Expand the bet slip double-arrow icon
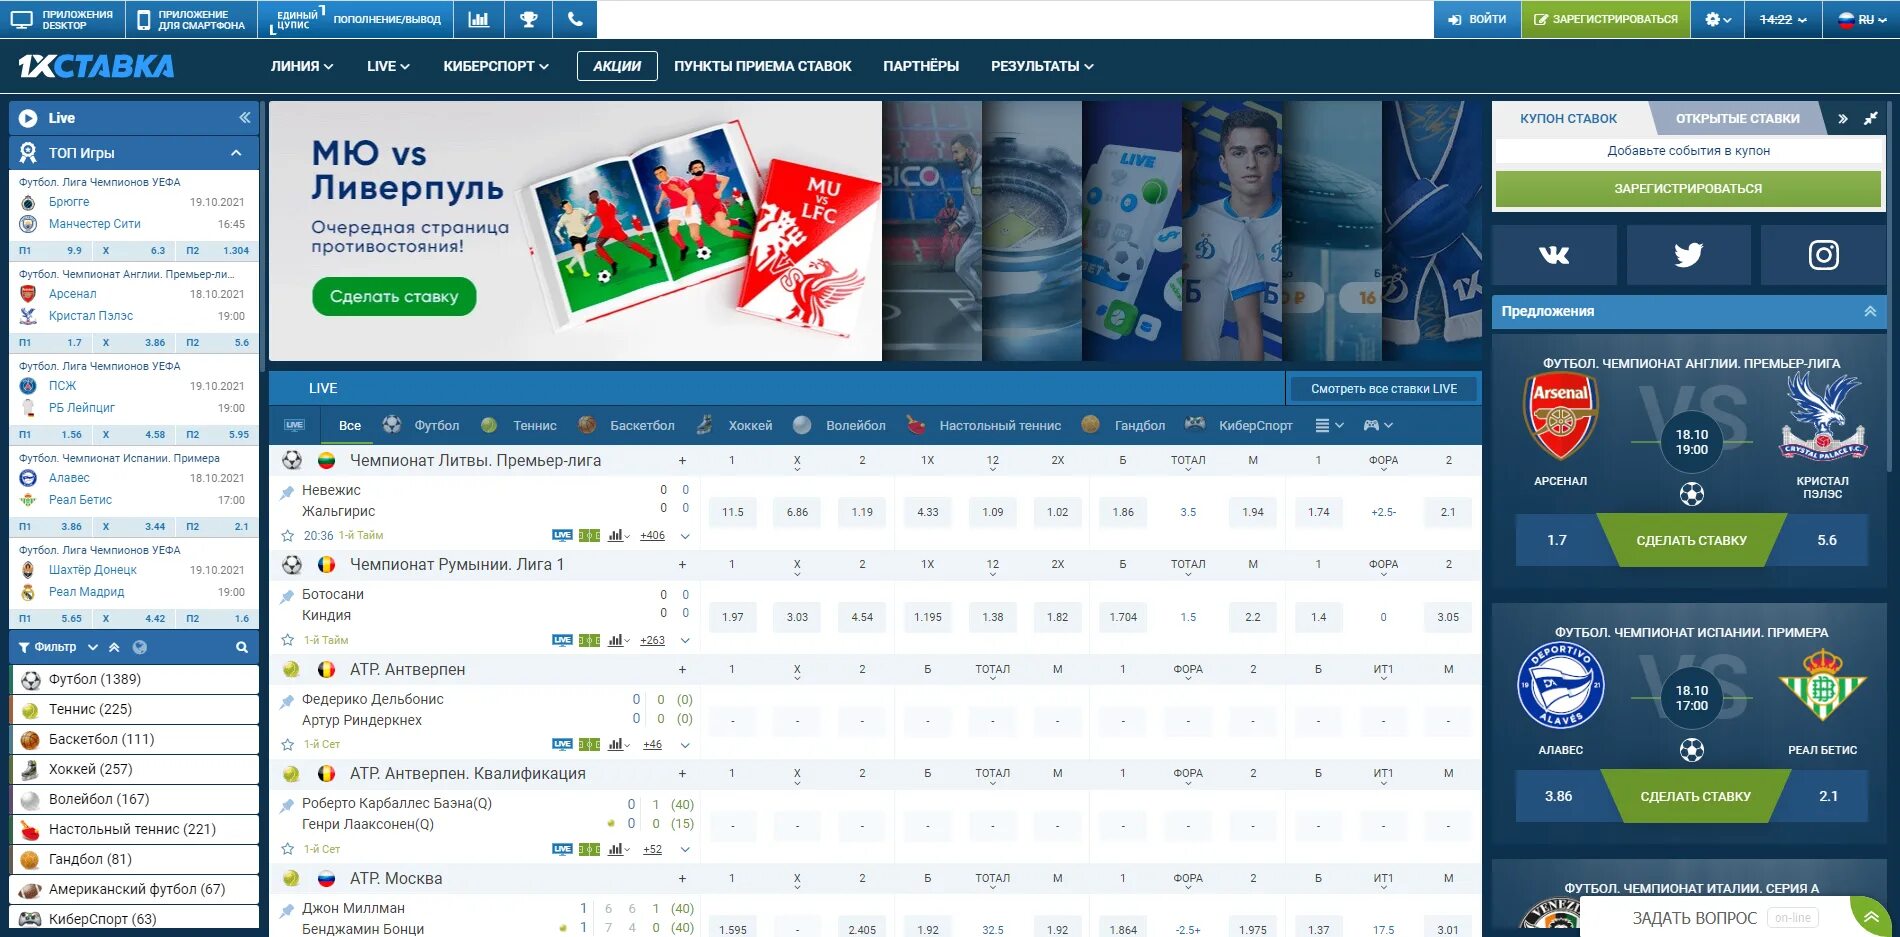The height and width of the screenshot is (937, 1900). (x=1842, y=118)
